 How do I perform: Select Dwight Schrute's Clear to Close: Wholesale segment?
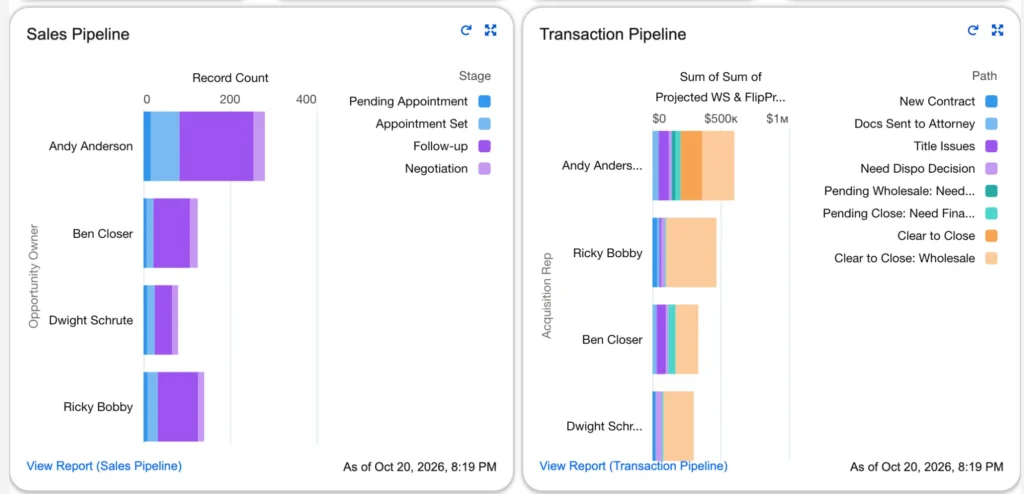pos(679,426)
